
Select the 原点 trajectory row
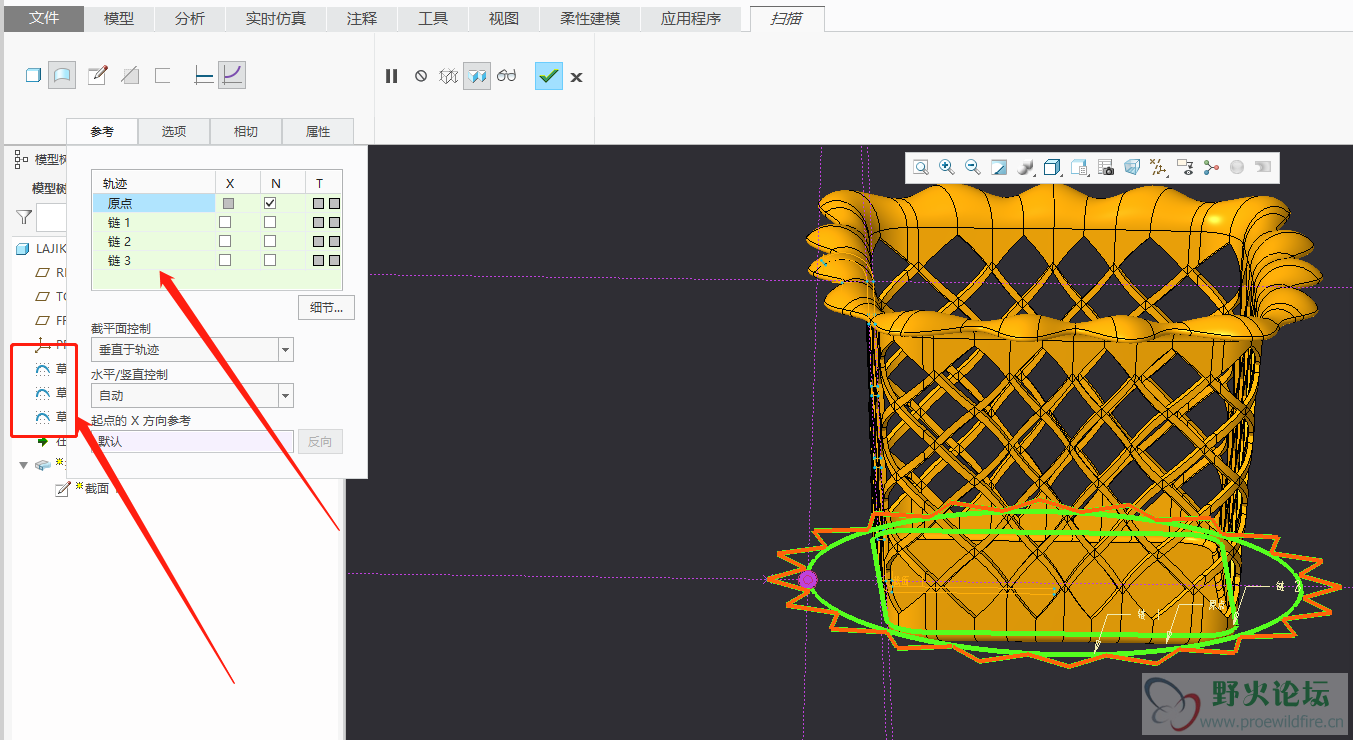coord(154,203)
